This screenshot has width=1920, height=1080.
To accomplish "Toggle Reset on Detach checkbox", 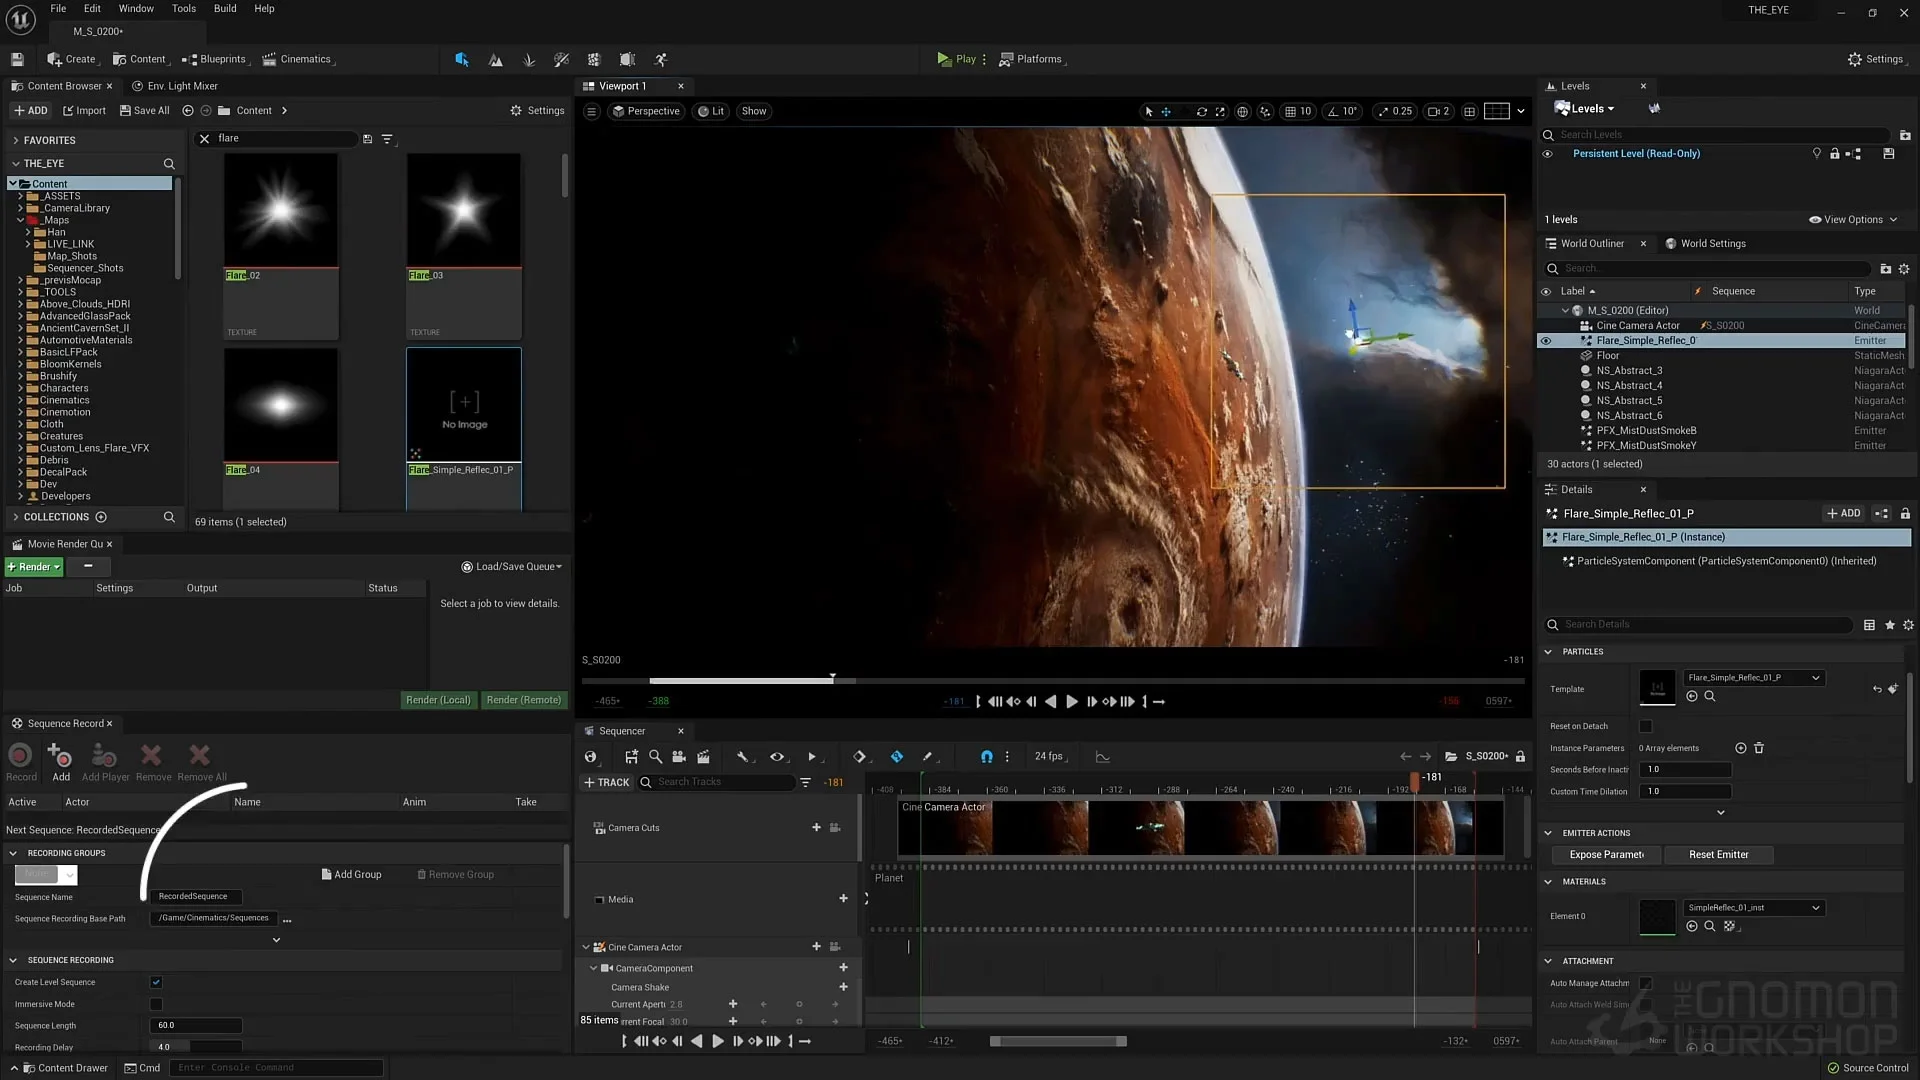I will (x=1646, y=726).
